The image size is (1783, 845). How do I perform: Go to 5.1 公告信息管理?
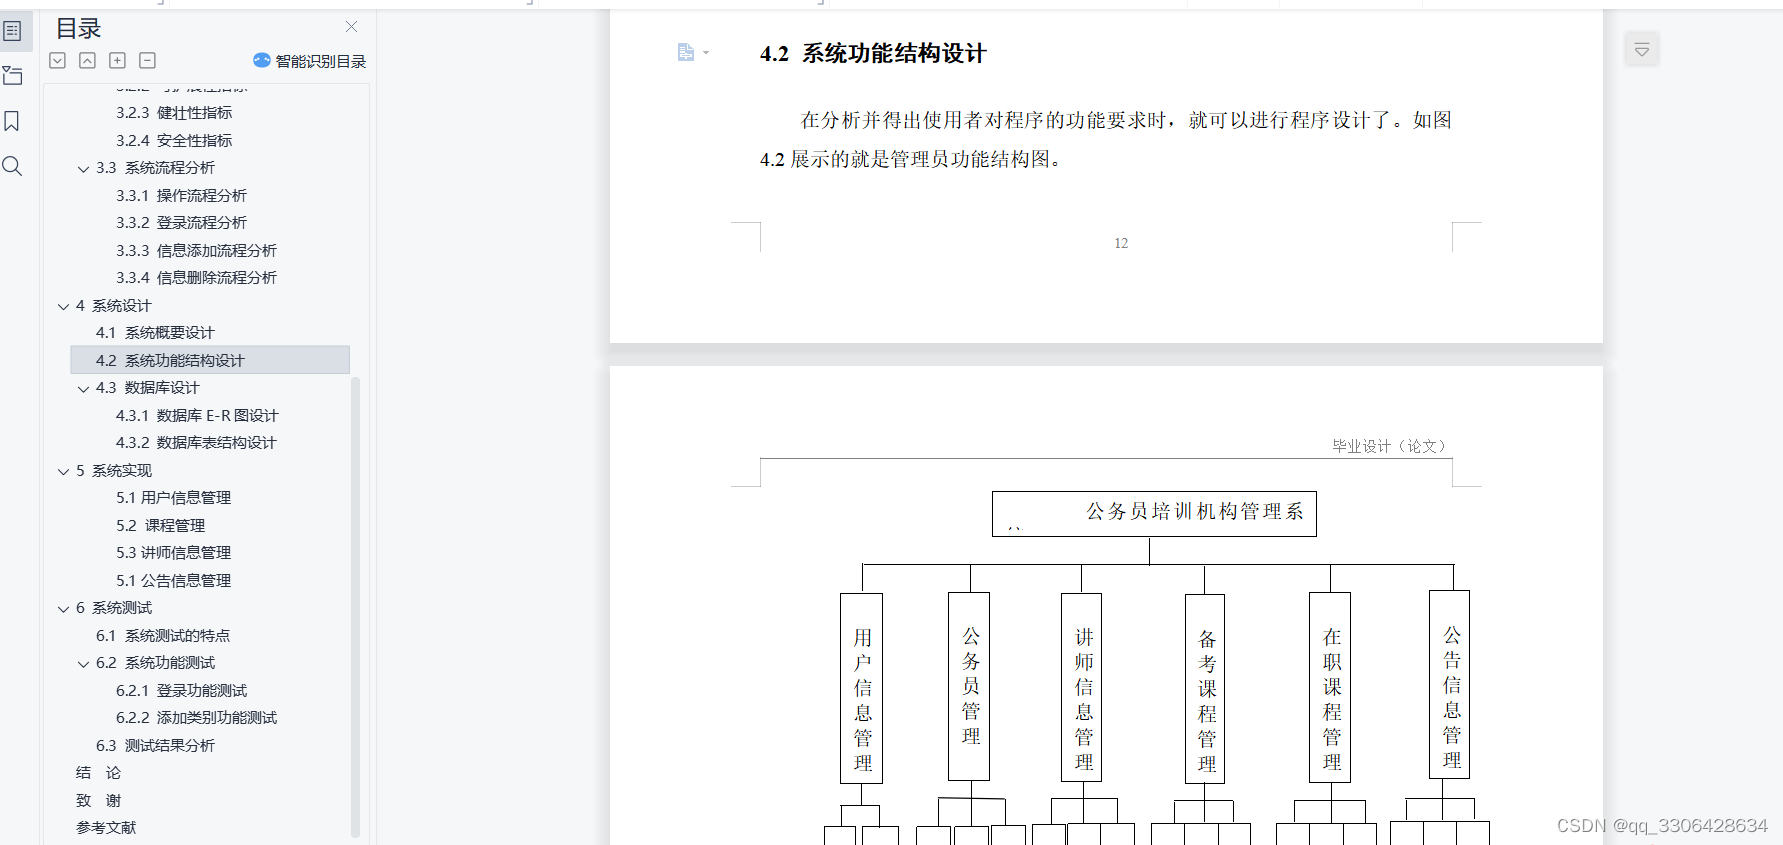pos(173,581)
